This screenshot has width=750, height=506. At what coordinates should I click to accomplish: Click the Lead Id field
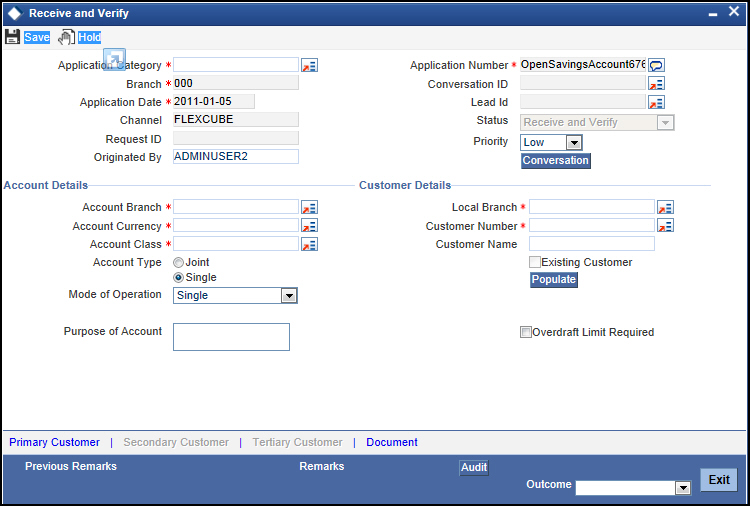(583, 101)
